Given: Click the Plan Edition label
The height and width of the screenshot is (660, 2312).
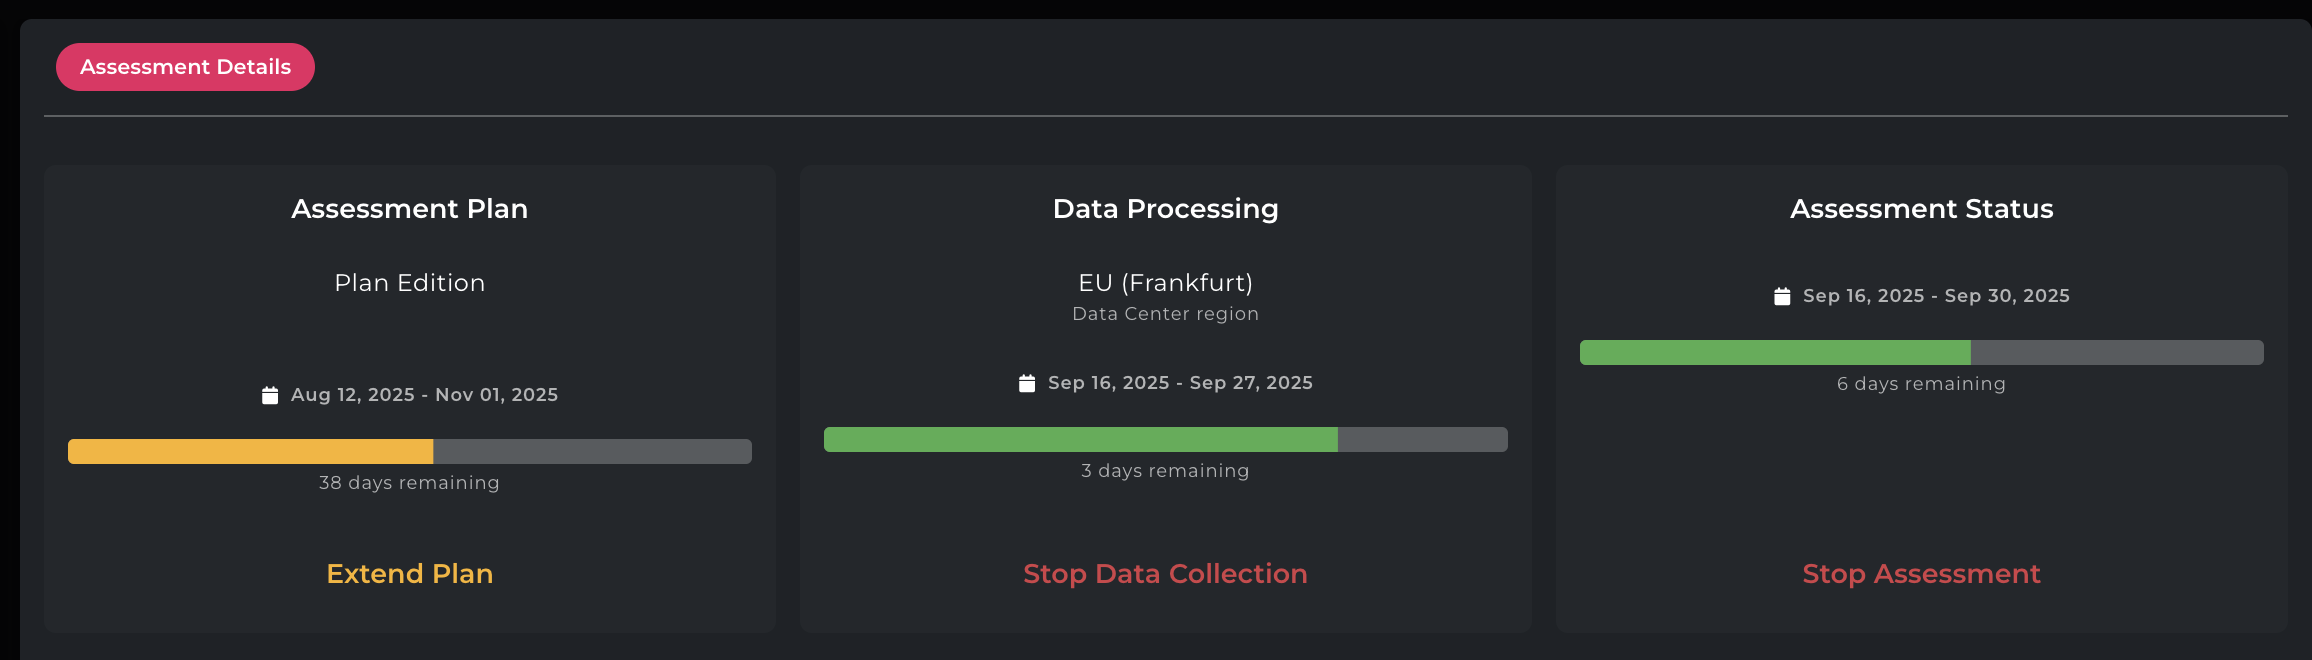Looking at the screenshot, I should (409, 283).
